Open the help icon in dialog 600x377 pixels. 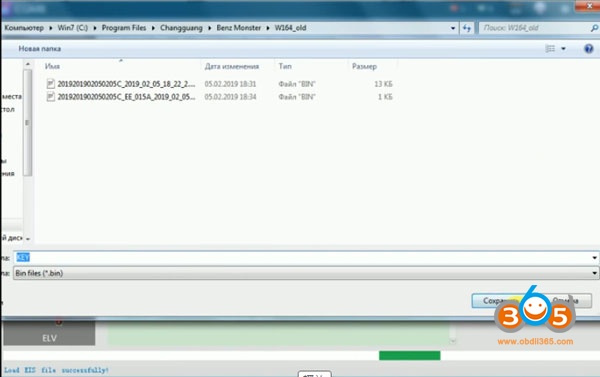point(589,49)
